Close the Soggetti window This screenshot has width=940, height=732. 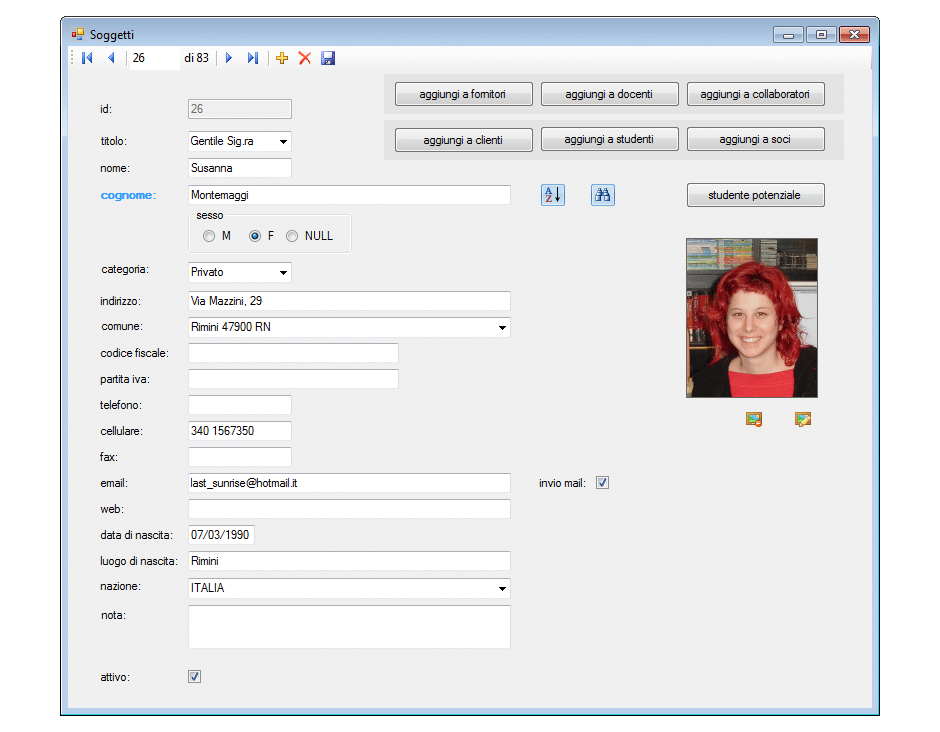854,35
